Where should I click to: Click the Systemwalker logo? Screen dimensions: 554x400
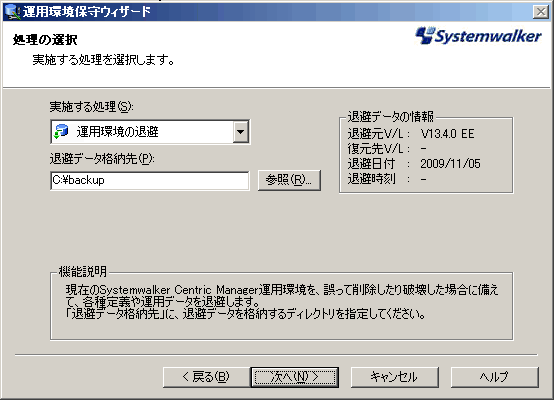[x=478, y=35]
